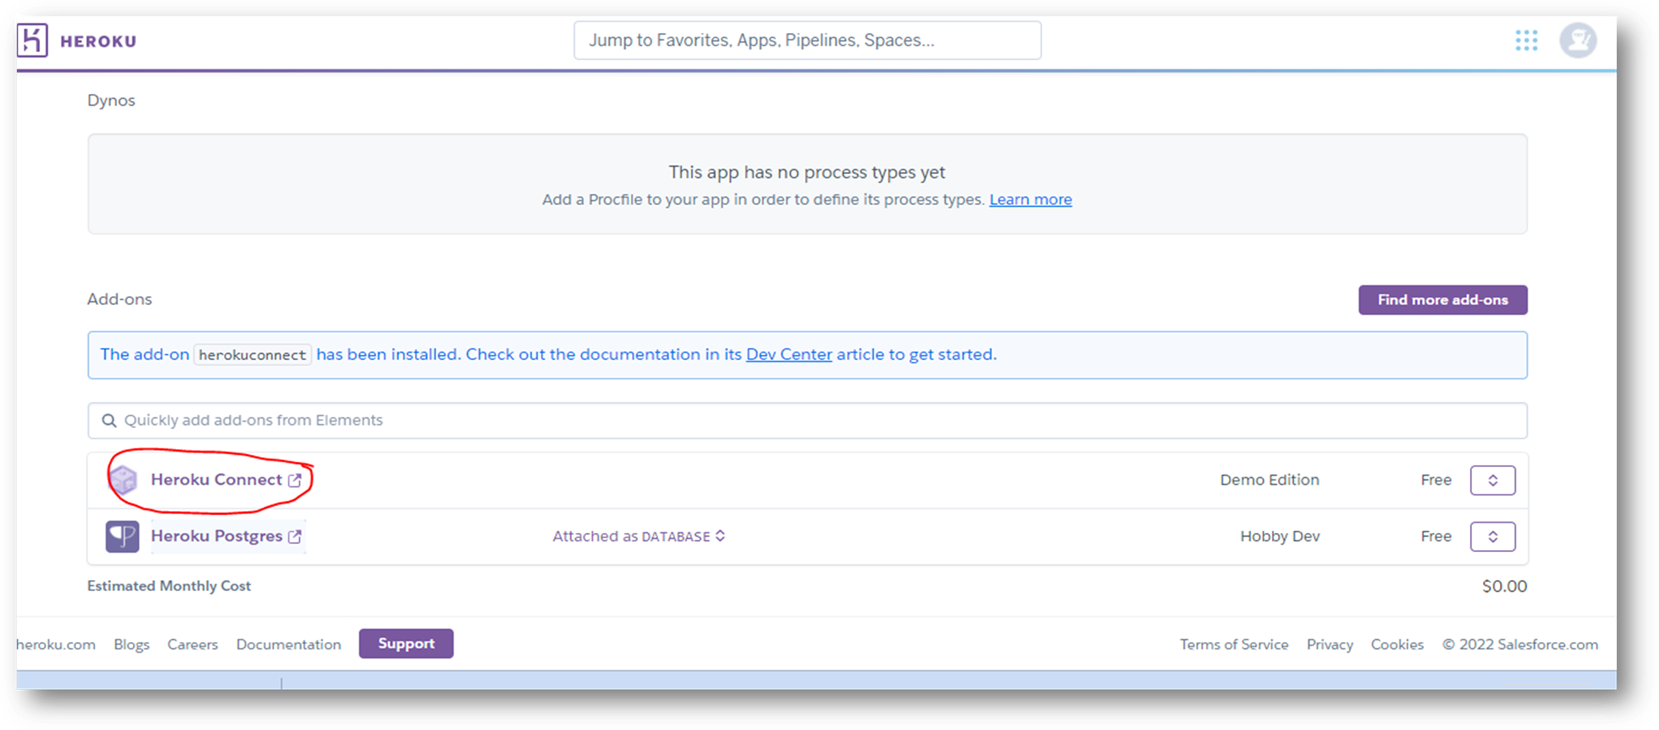Click external link icon beside Heroku Postgres
Image resolution: width=1659 pixels, height=730 pixels.
coord(295,537)
